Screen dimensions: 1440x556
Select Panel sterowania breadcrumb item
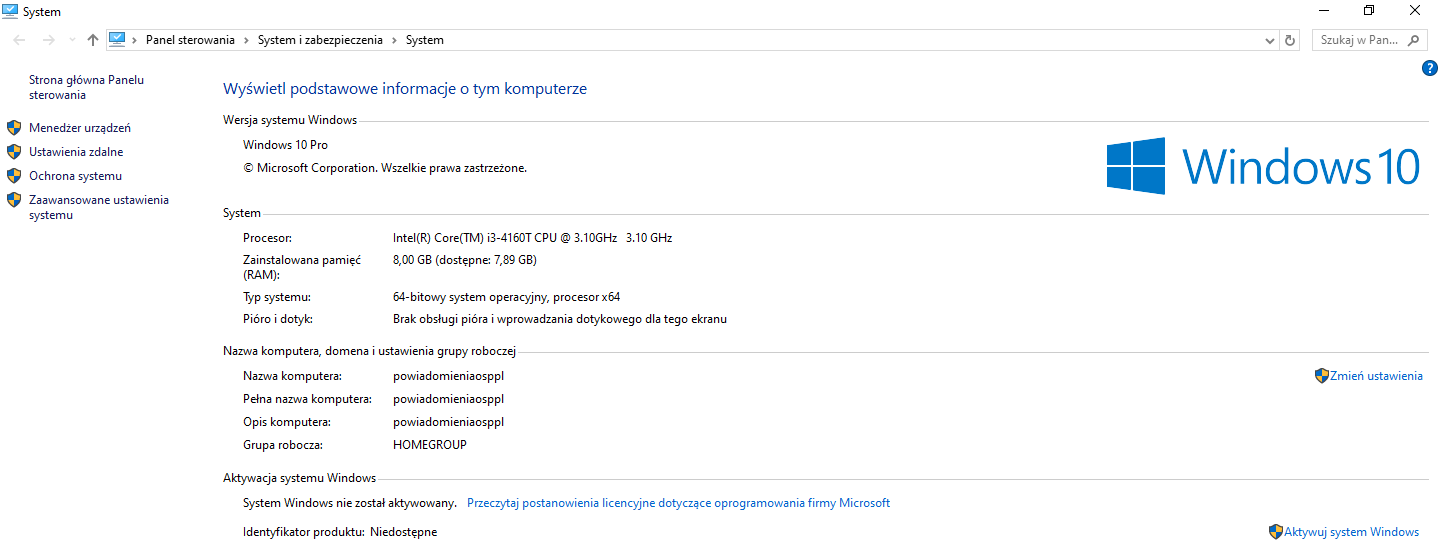[190, 40]
